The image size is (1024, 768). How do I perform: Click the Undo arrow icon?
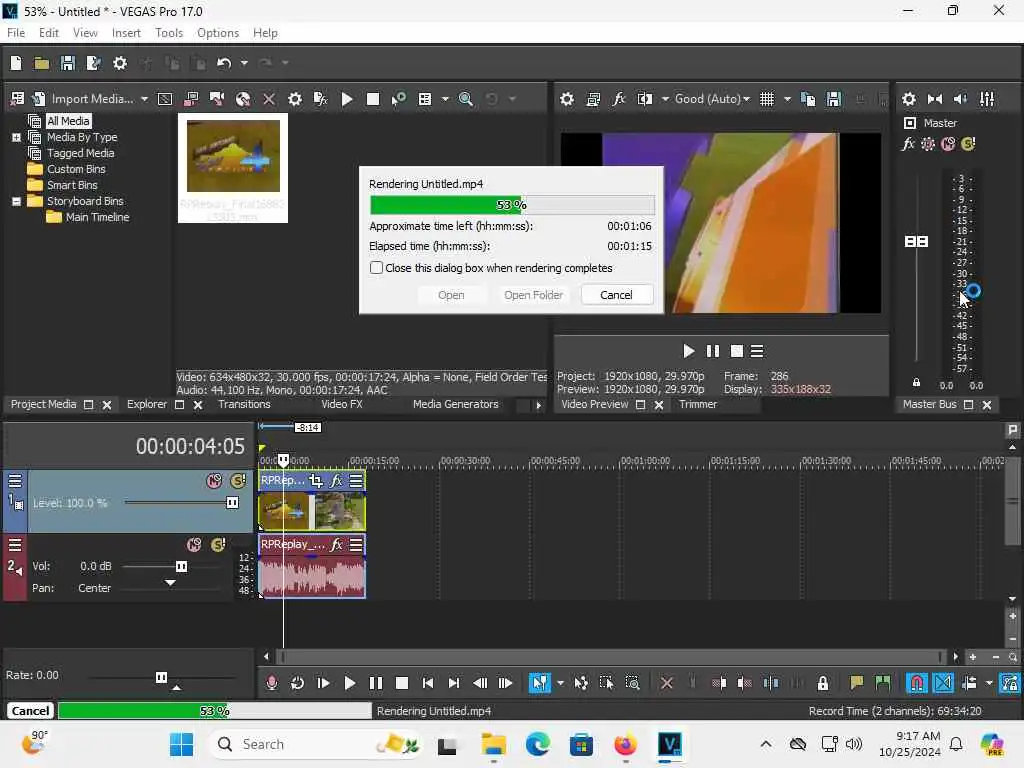coord(224,63)
